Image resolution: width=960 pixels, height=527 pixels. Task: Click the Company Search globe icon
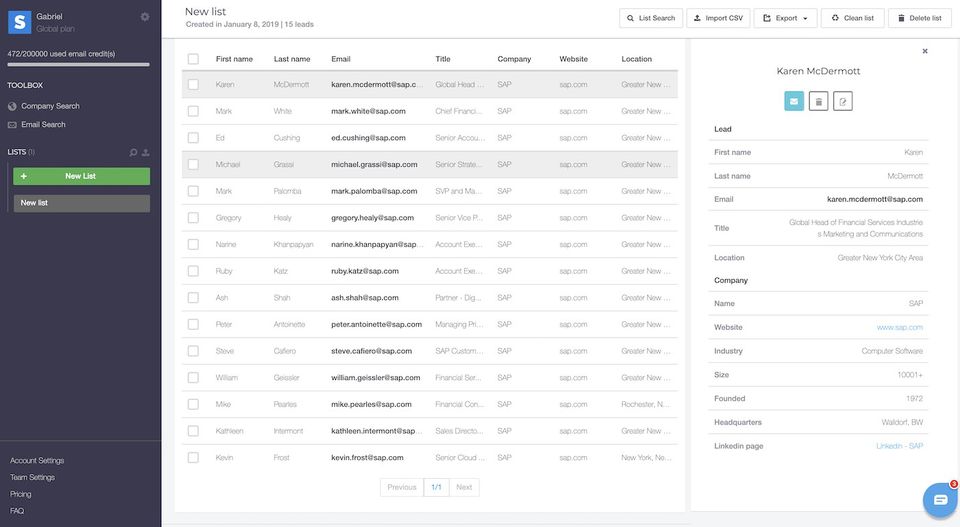[12, 107]
